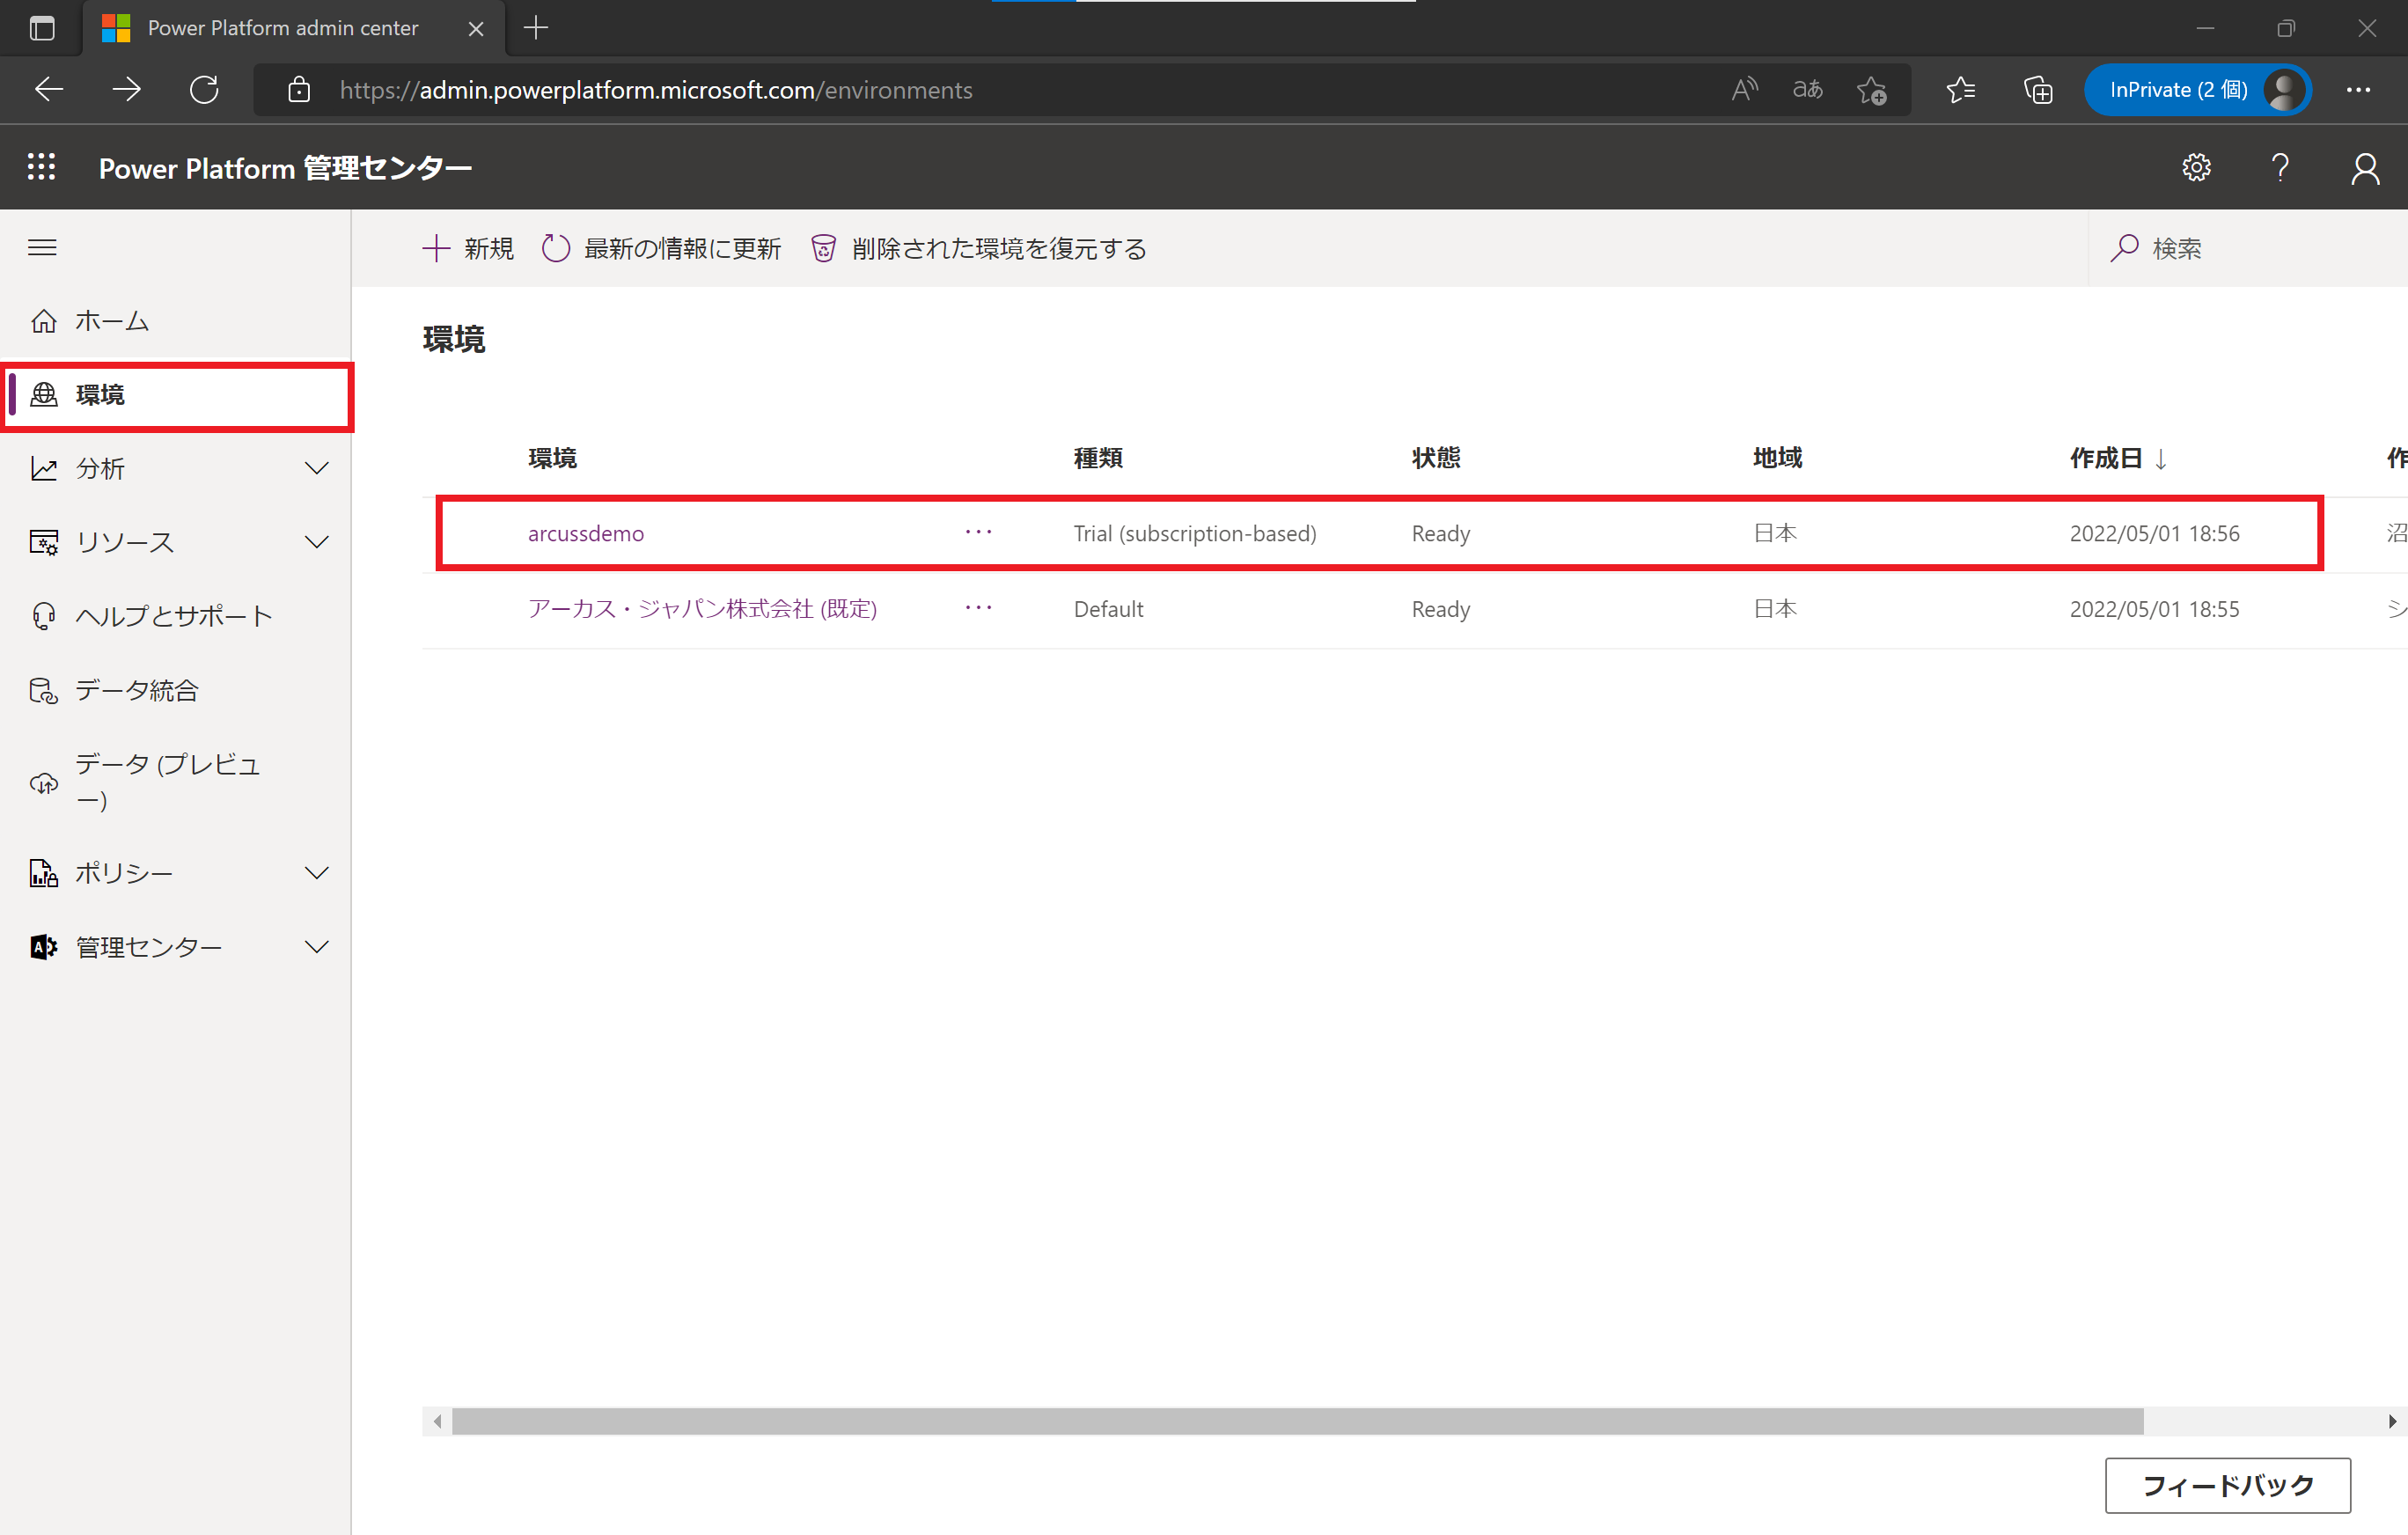Click the scrollbar left arrow
Viewport: 2408px width, 1535px height.
tap(437, 1421)
